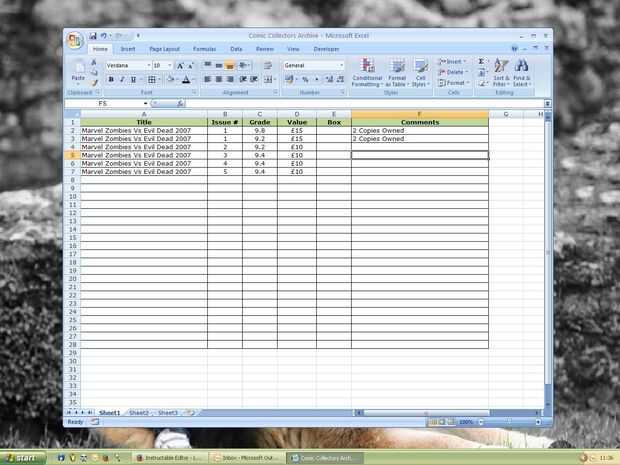The height and width of the screenshot is (465, 620).
Task: Open the font size dropdown showing 10
Action: (x=170, y=65)
